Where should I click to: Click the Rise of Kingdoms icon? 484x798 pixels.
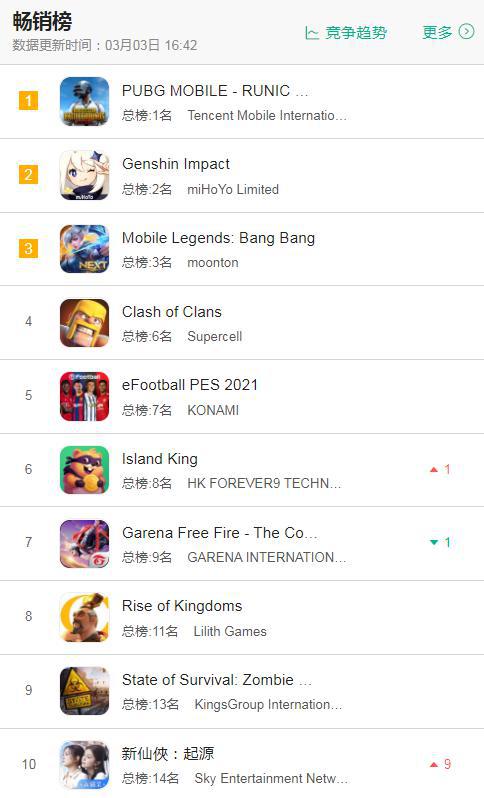coord(84,617)
